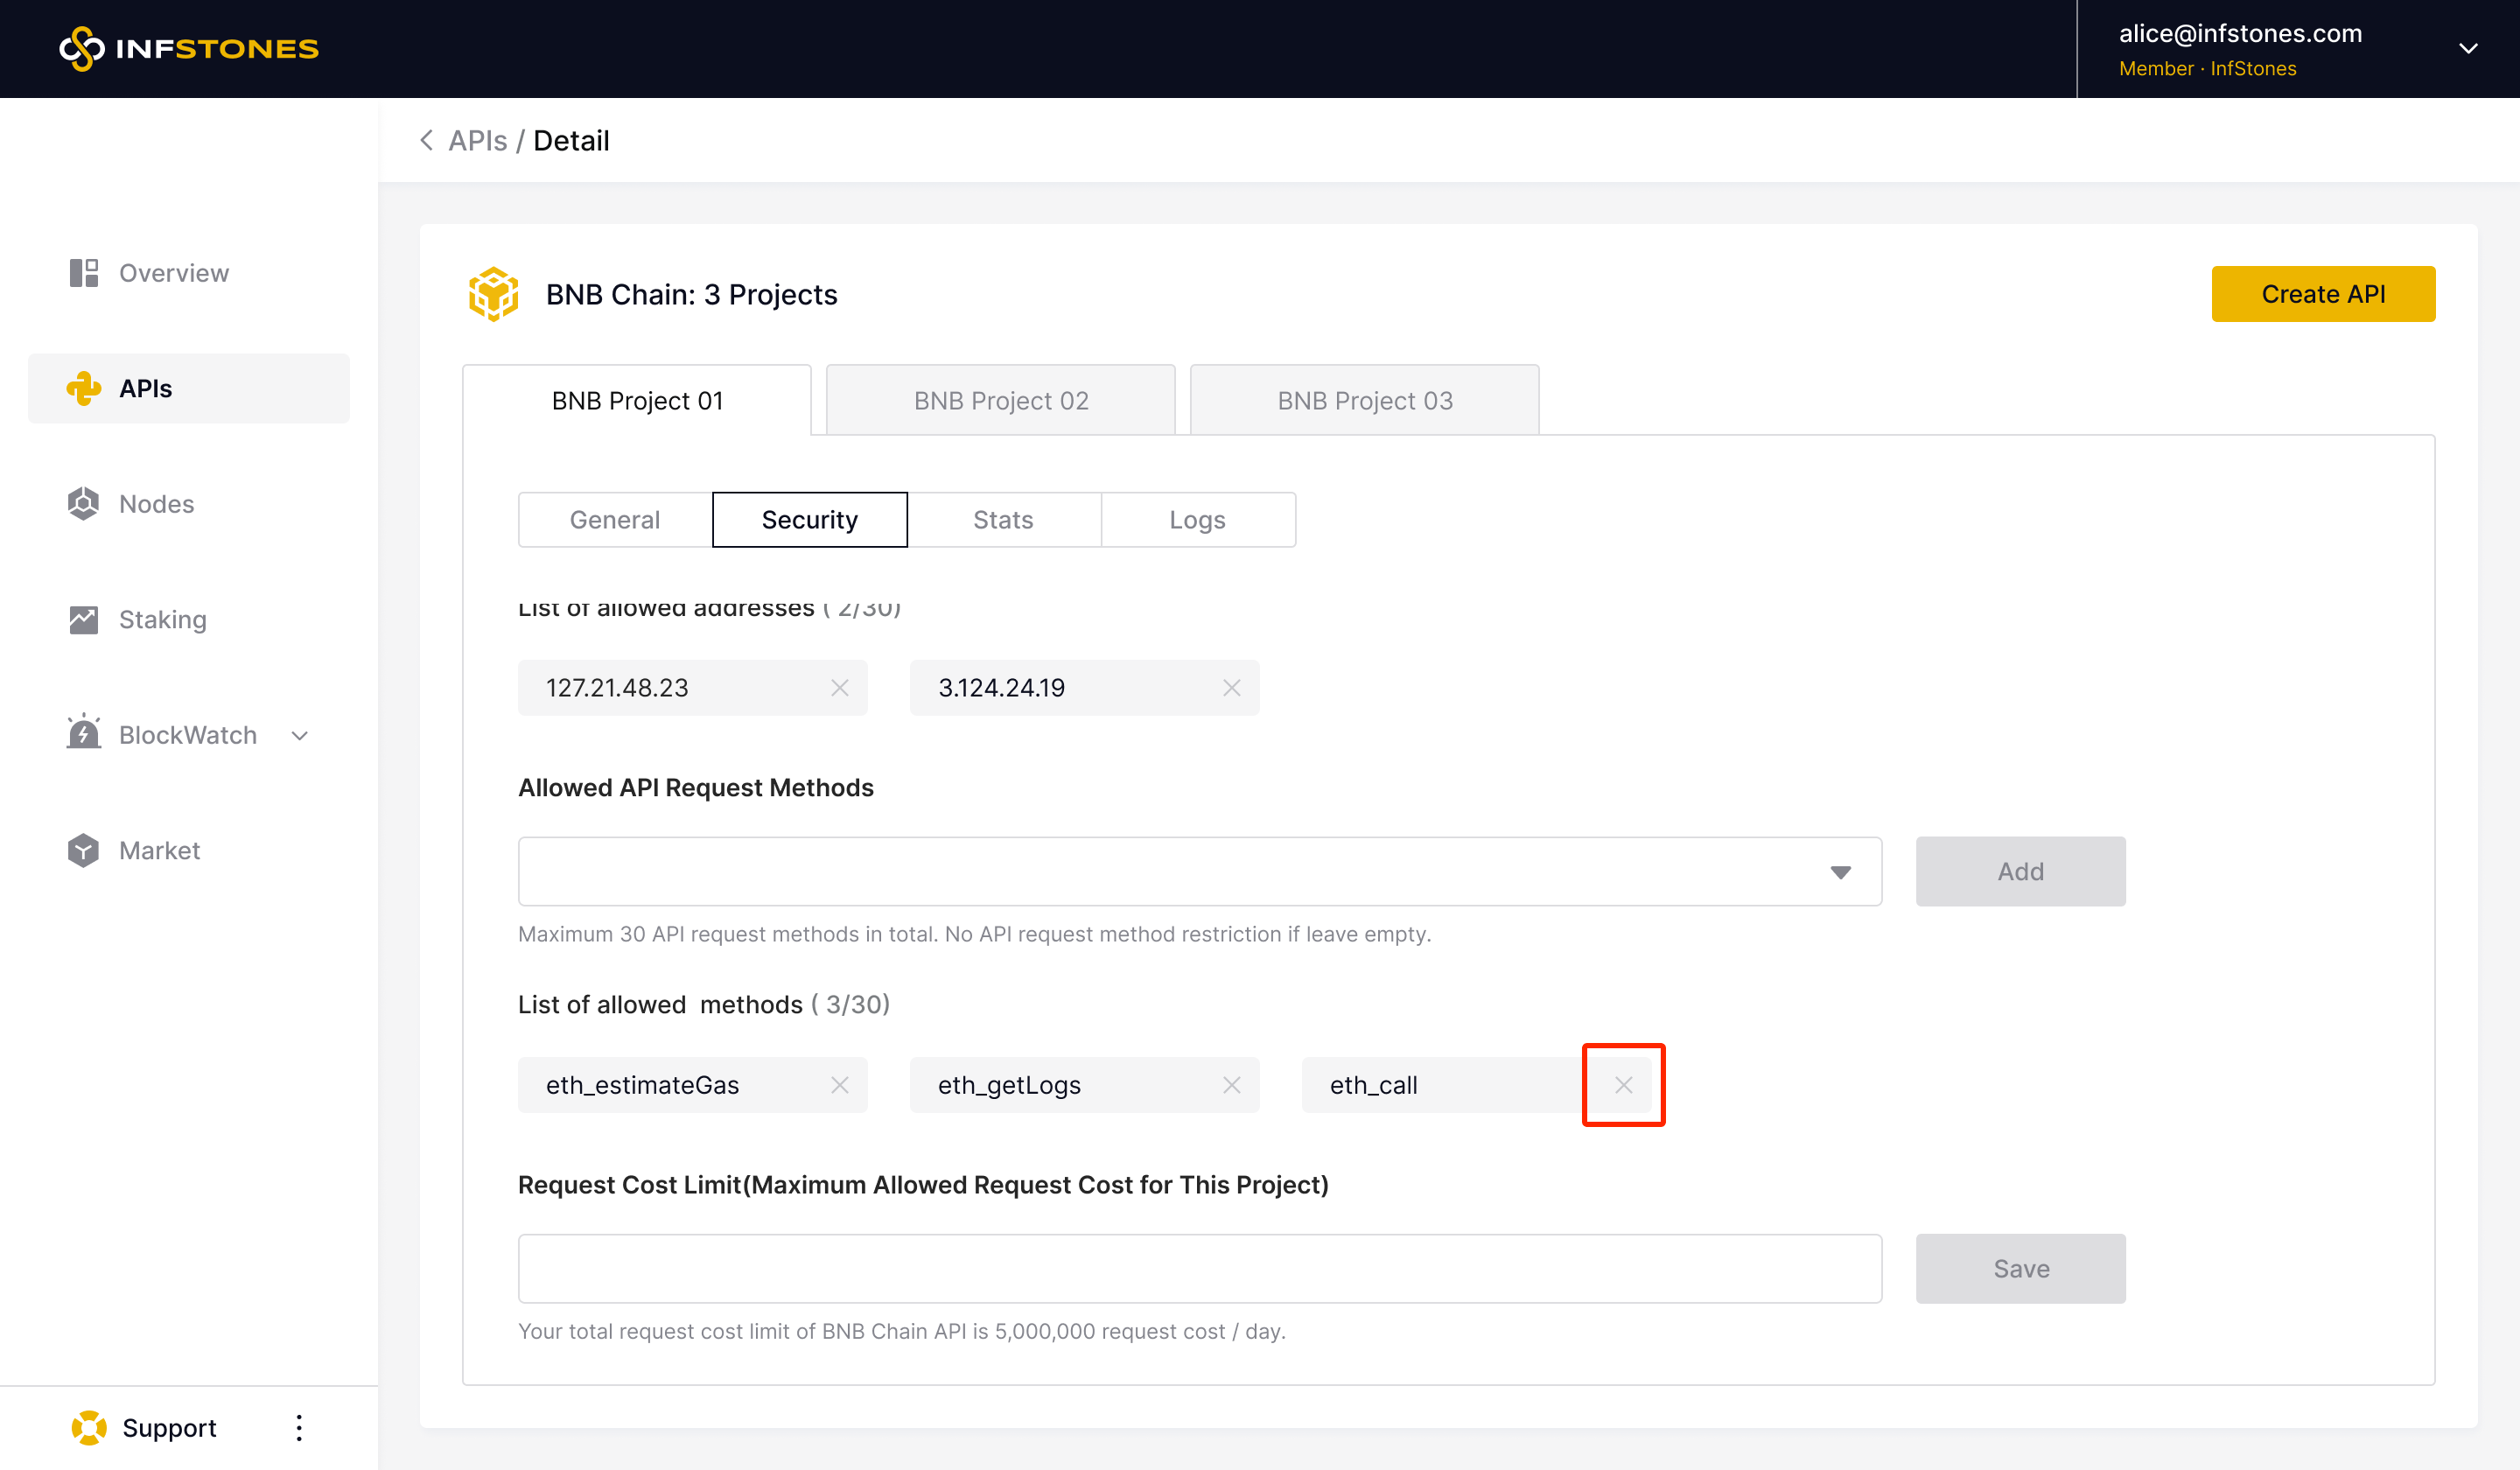2520x1470 pixels.
Task: Open the API request methods dropdown arrow
Action: 1841,872
